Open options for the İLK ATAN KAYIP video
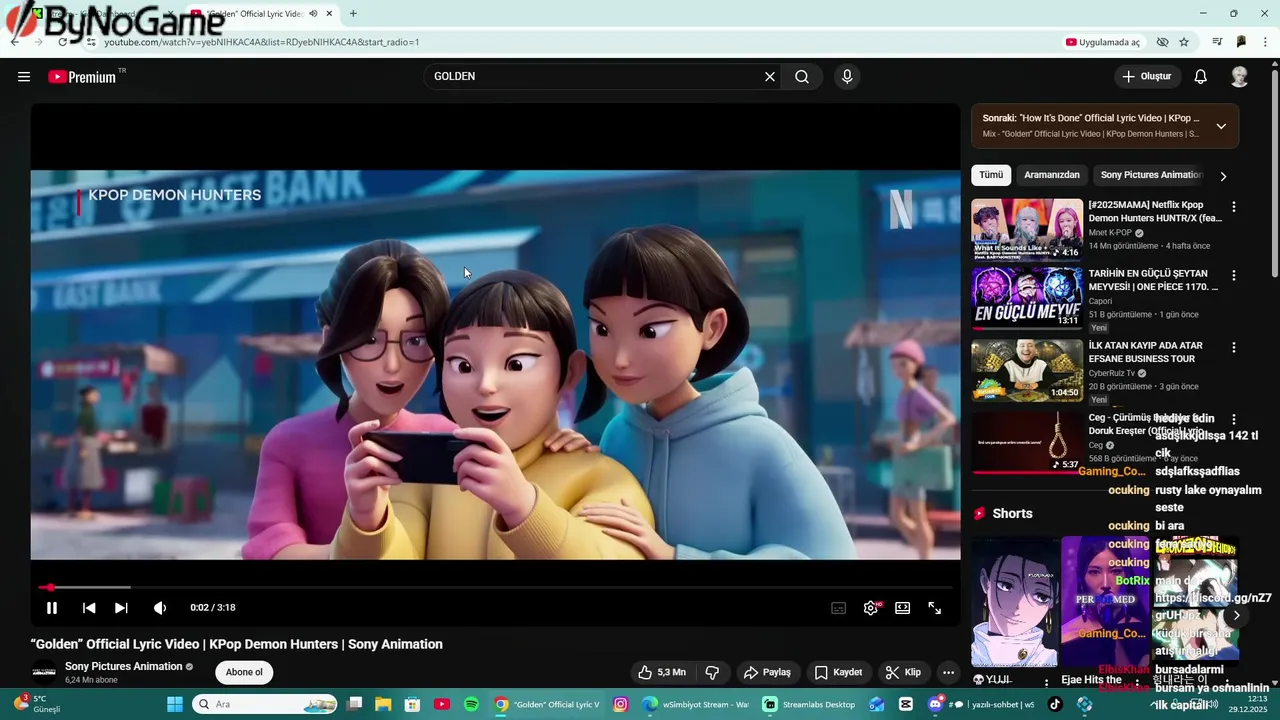This screenshot has width=1280, height=720. 1233,347
